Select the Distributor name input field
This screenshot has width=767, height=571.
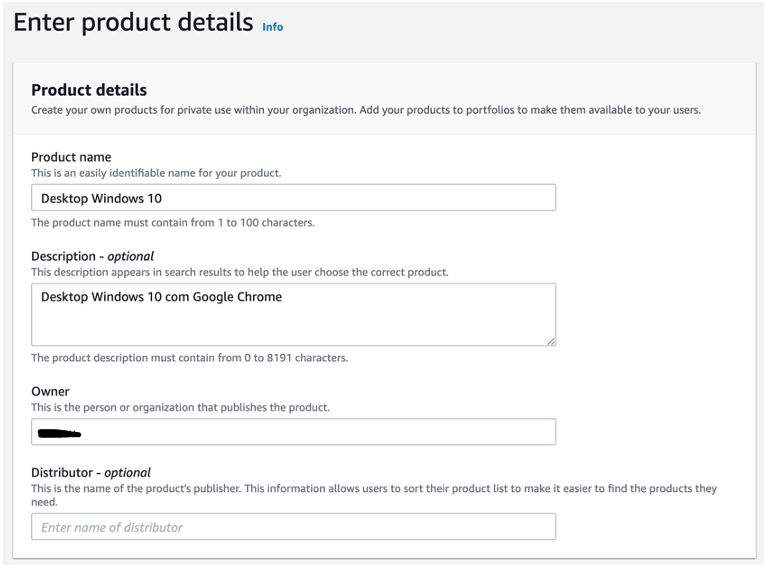point(293,527)
